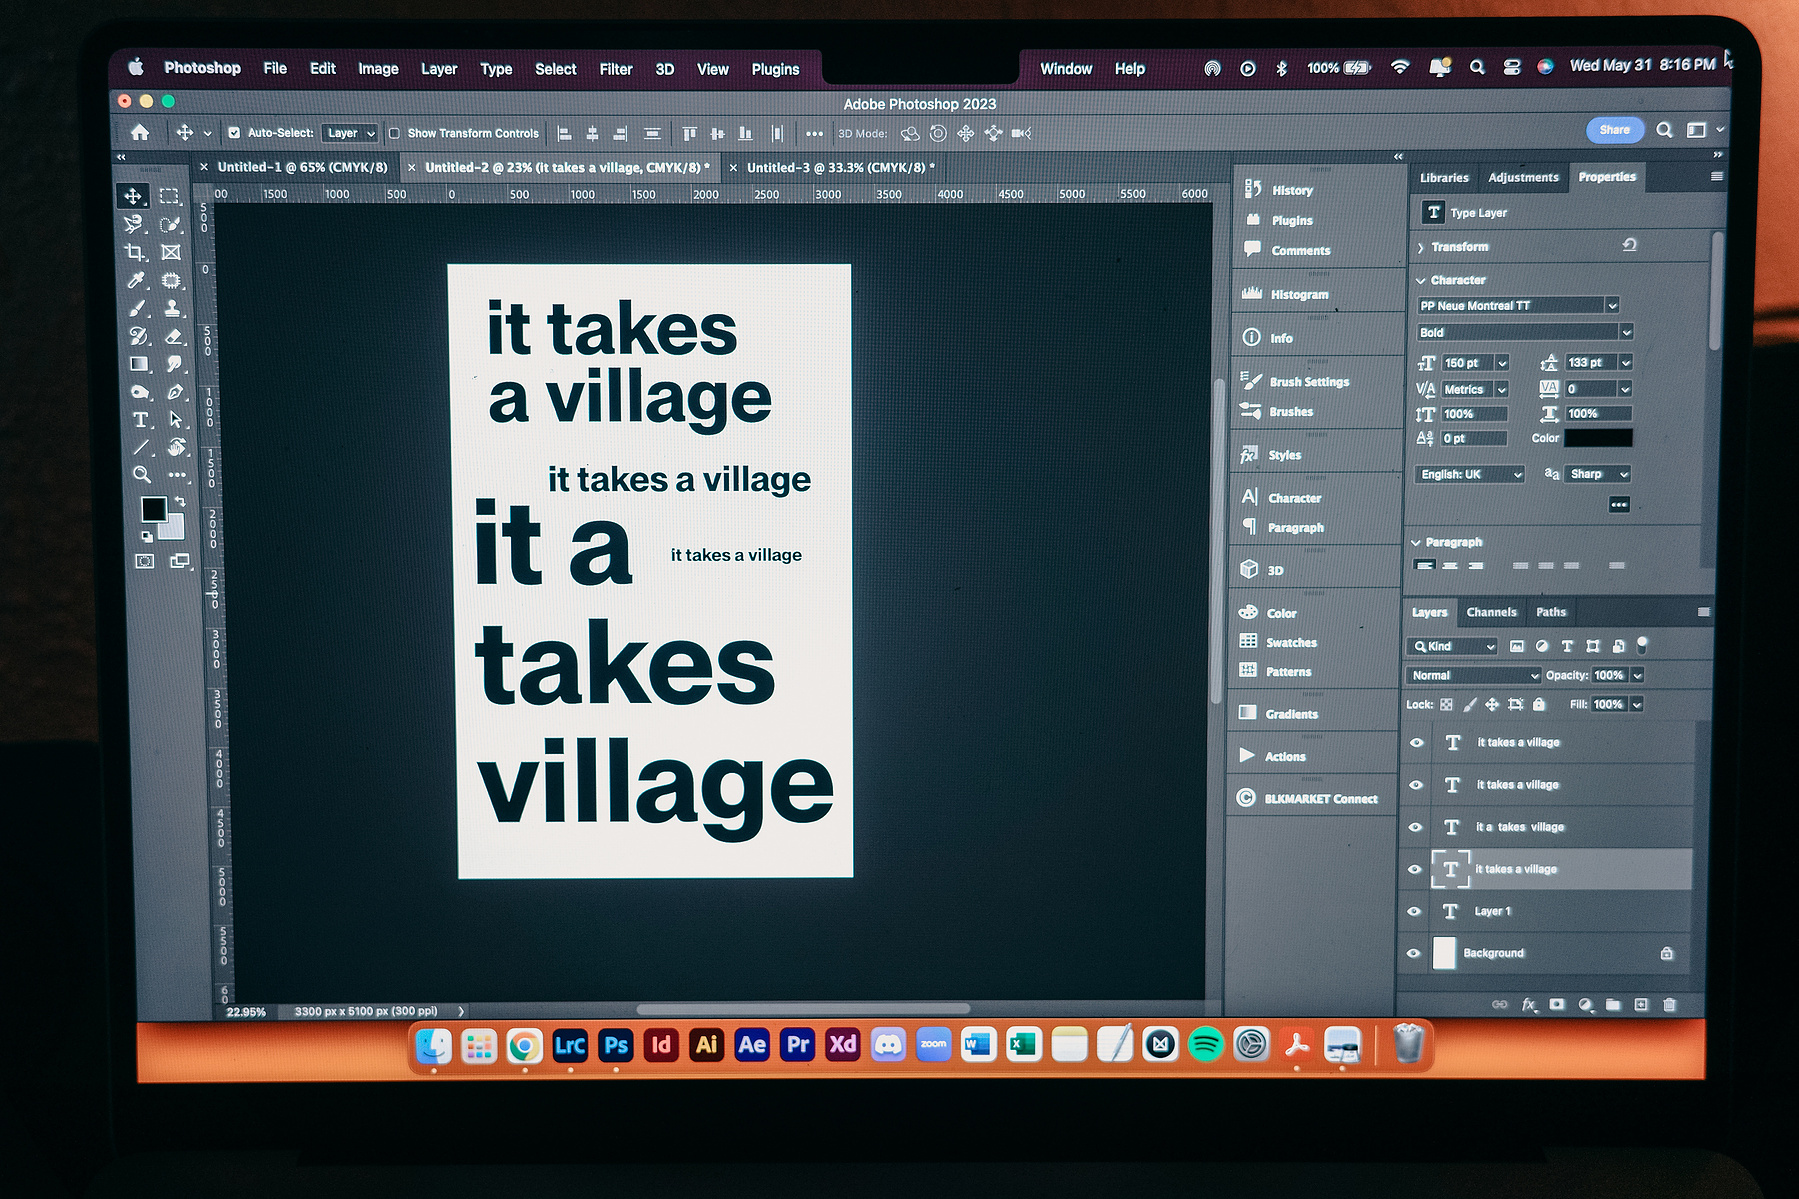Open the Kind layer filter dropdown

[x=1452, y=646]
